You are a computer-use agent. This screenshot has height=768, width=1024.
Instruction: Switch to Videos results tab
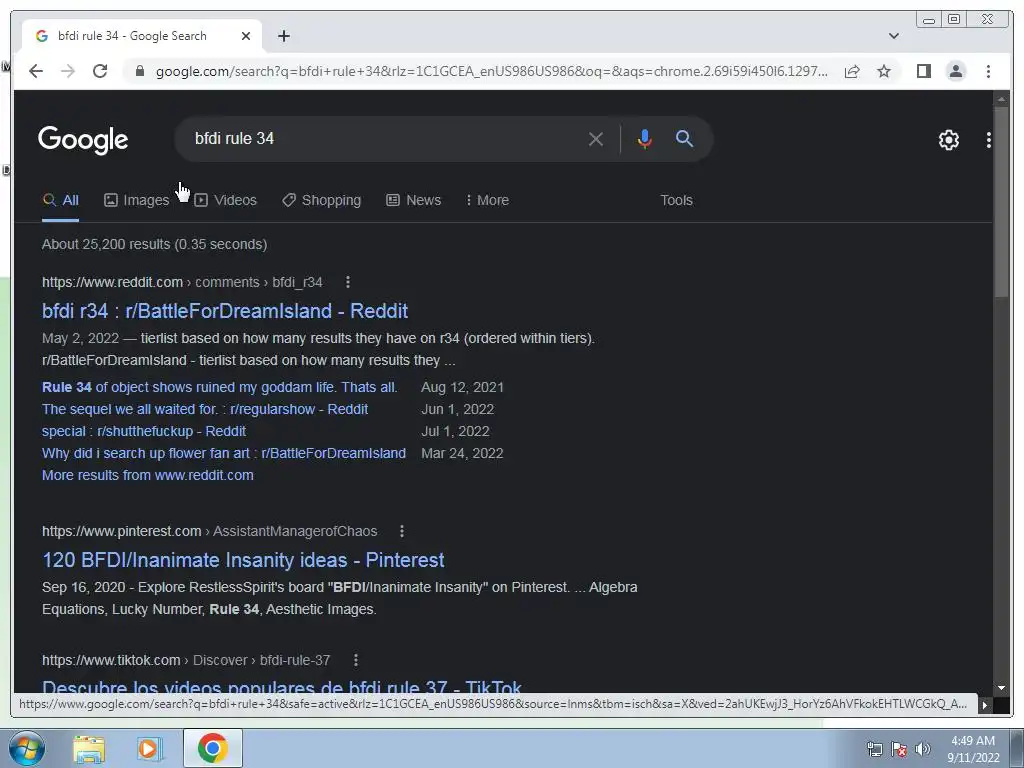pyautogui.click(x=226, y=200)
